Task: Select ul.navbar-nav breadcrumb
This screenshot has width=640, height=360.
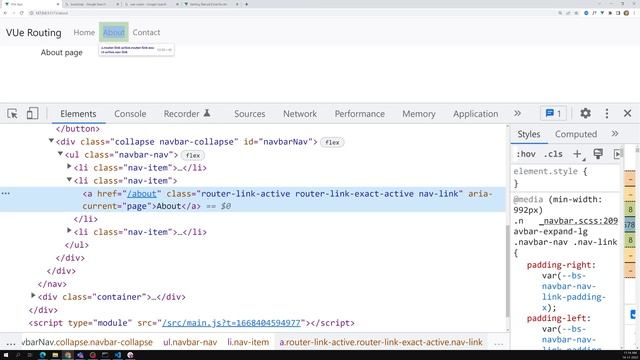Action: click(x=190, y=342)
